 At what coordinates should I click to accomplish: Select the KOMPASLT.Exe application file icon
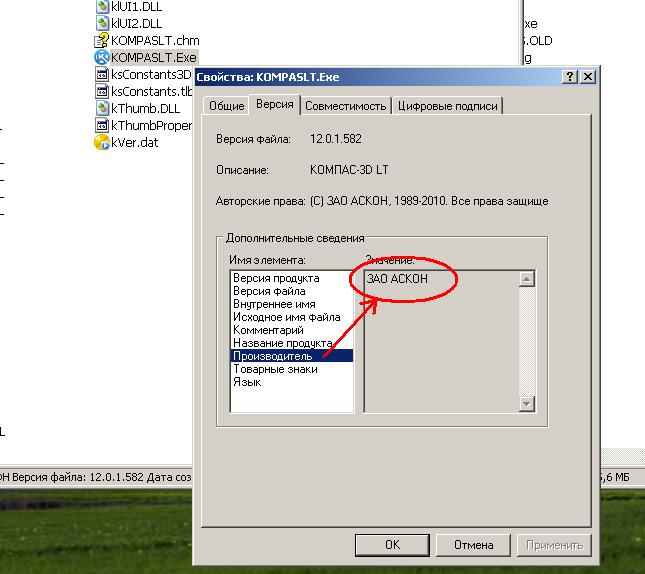101,57
